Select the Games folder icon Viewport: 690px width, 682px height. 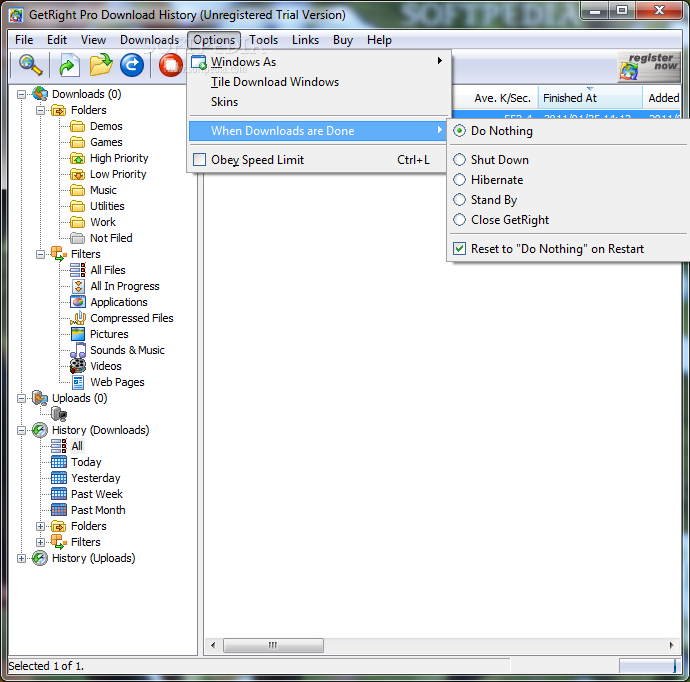pos(77,142)
